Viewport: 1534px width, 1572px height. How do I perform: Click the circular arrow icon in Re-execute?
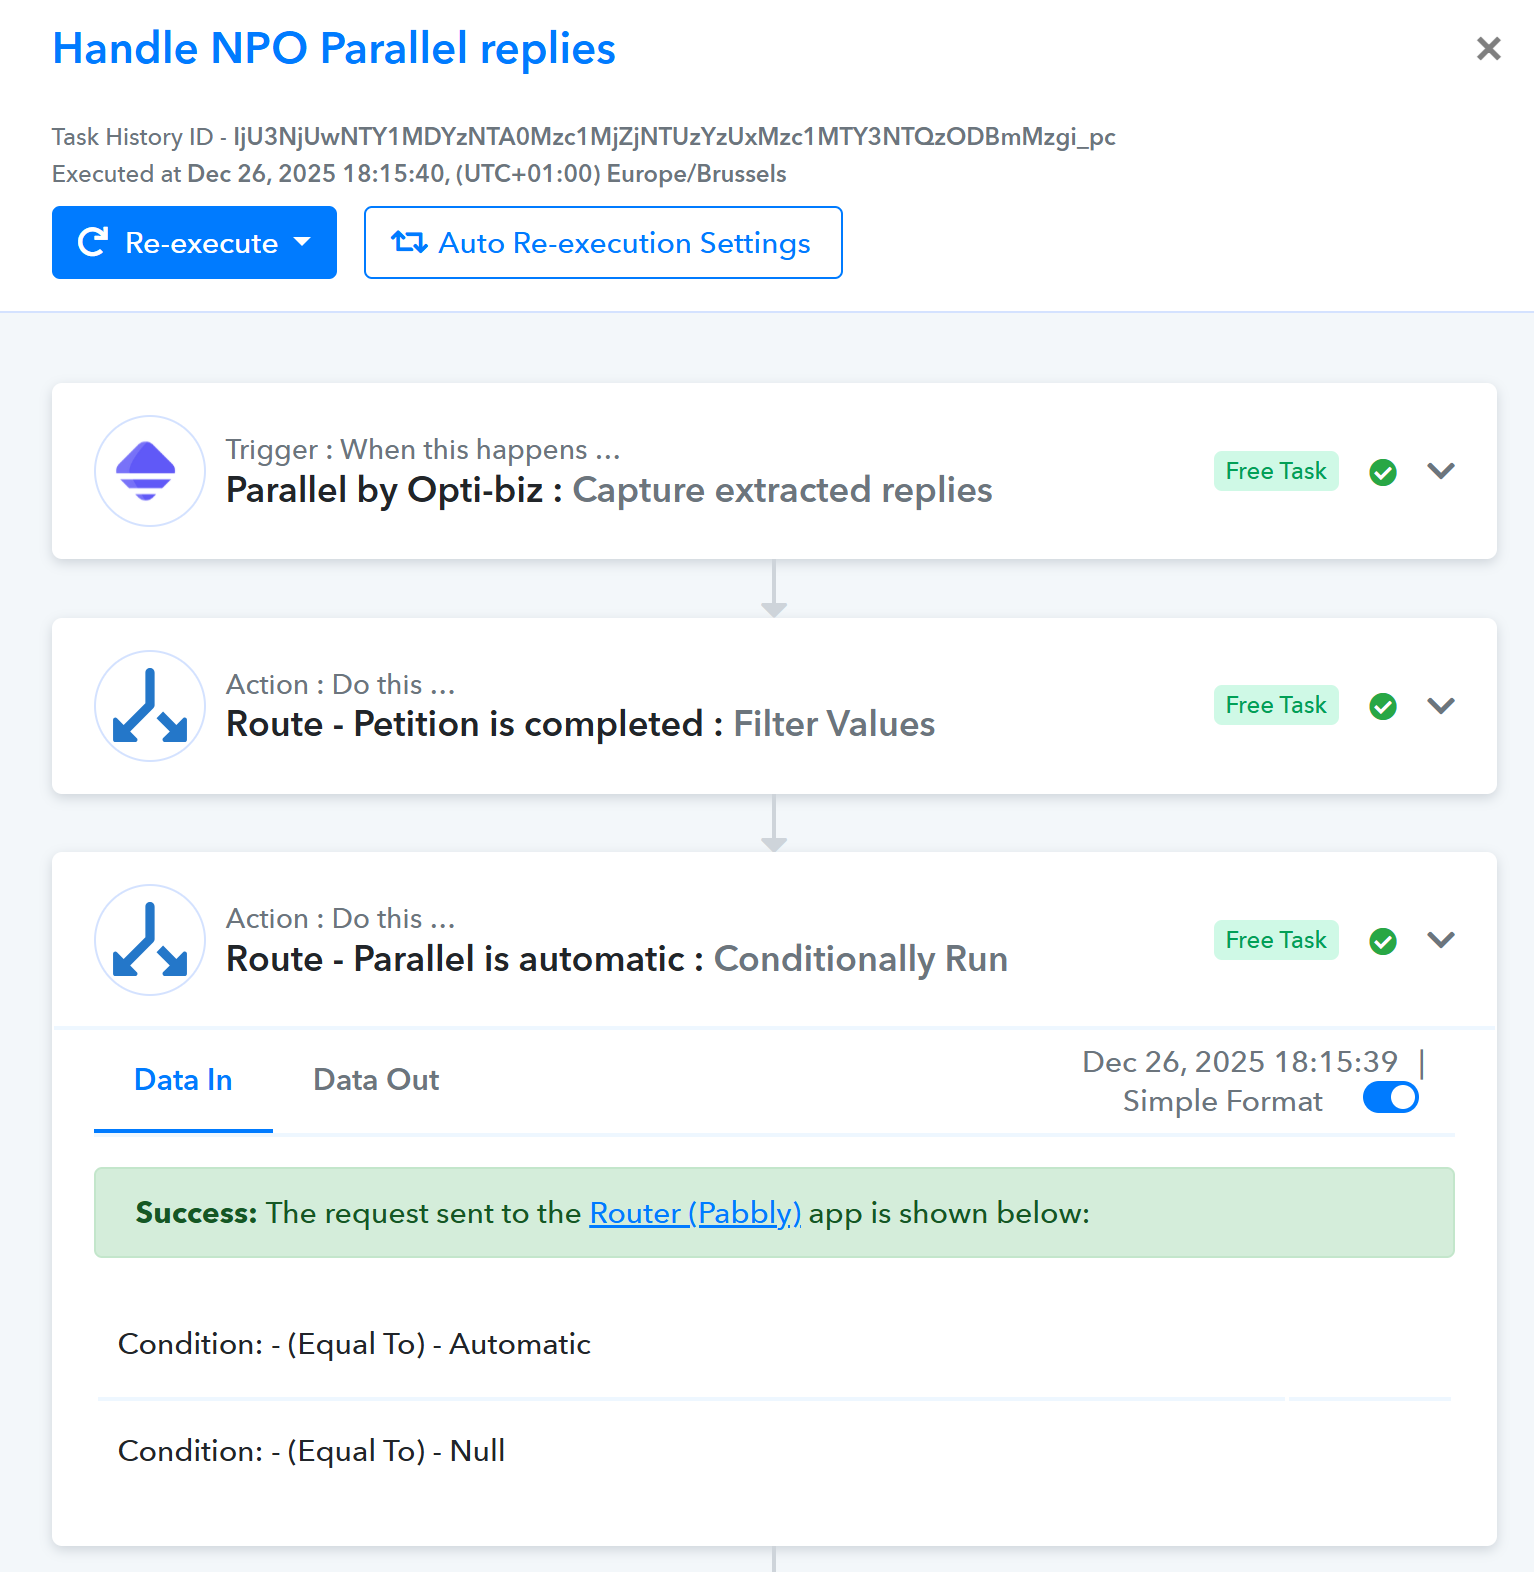[x=93, y=242]
